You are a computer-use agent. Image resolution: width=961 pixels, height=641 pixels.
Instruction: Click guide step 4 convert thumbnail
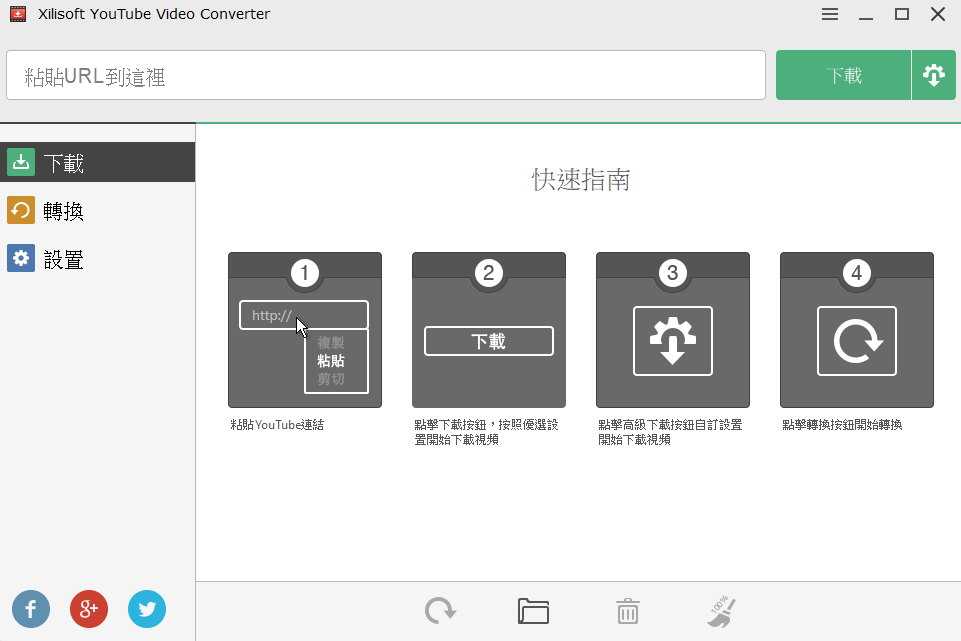click(x=856, y=330)
